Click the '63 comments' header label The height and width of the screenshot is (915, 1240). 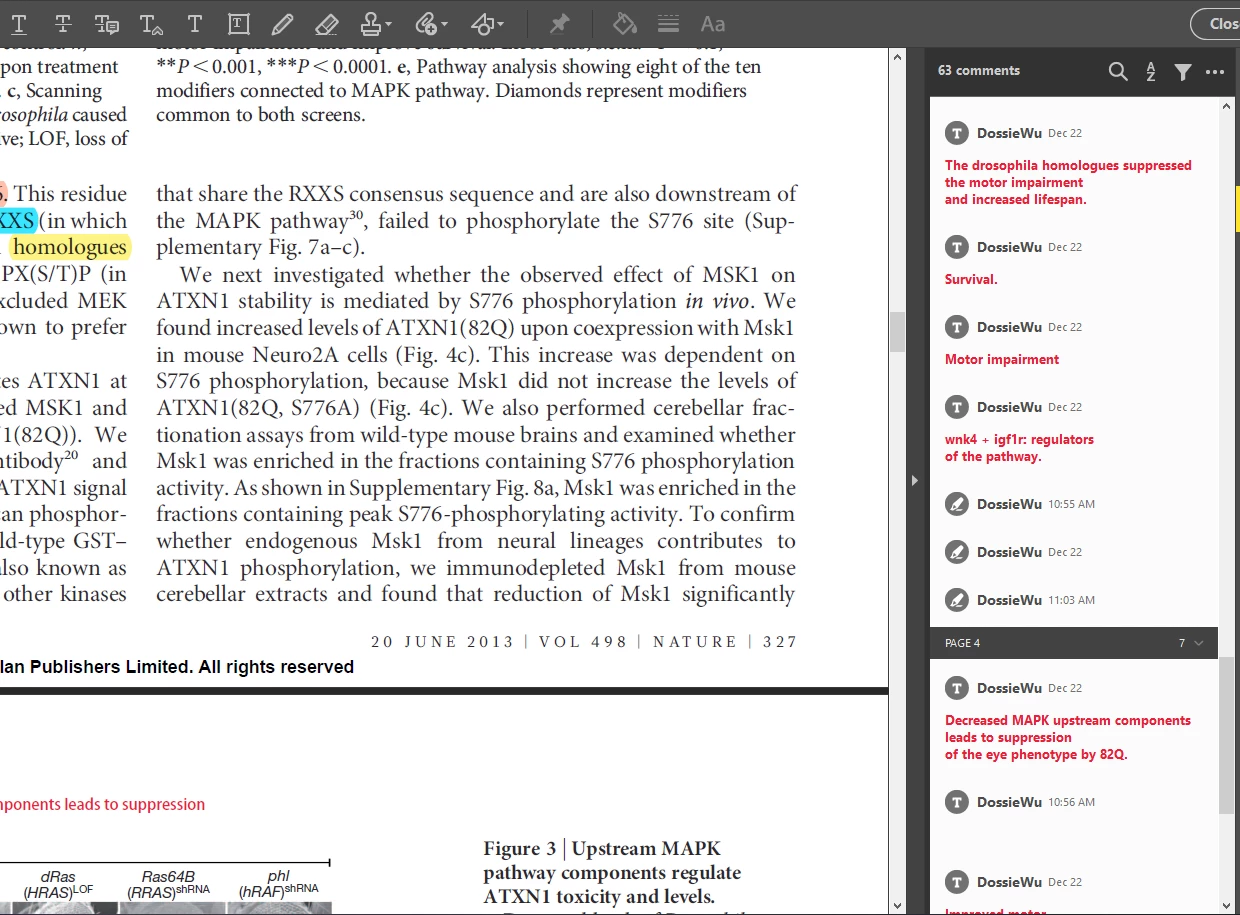(x=979, y=71)
